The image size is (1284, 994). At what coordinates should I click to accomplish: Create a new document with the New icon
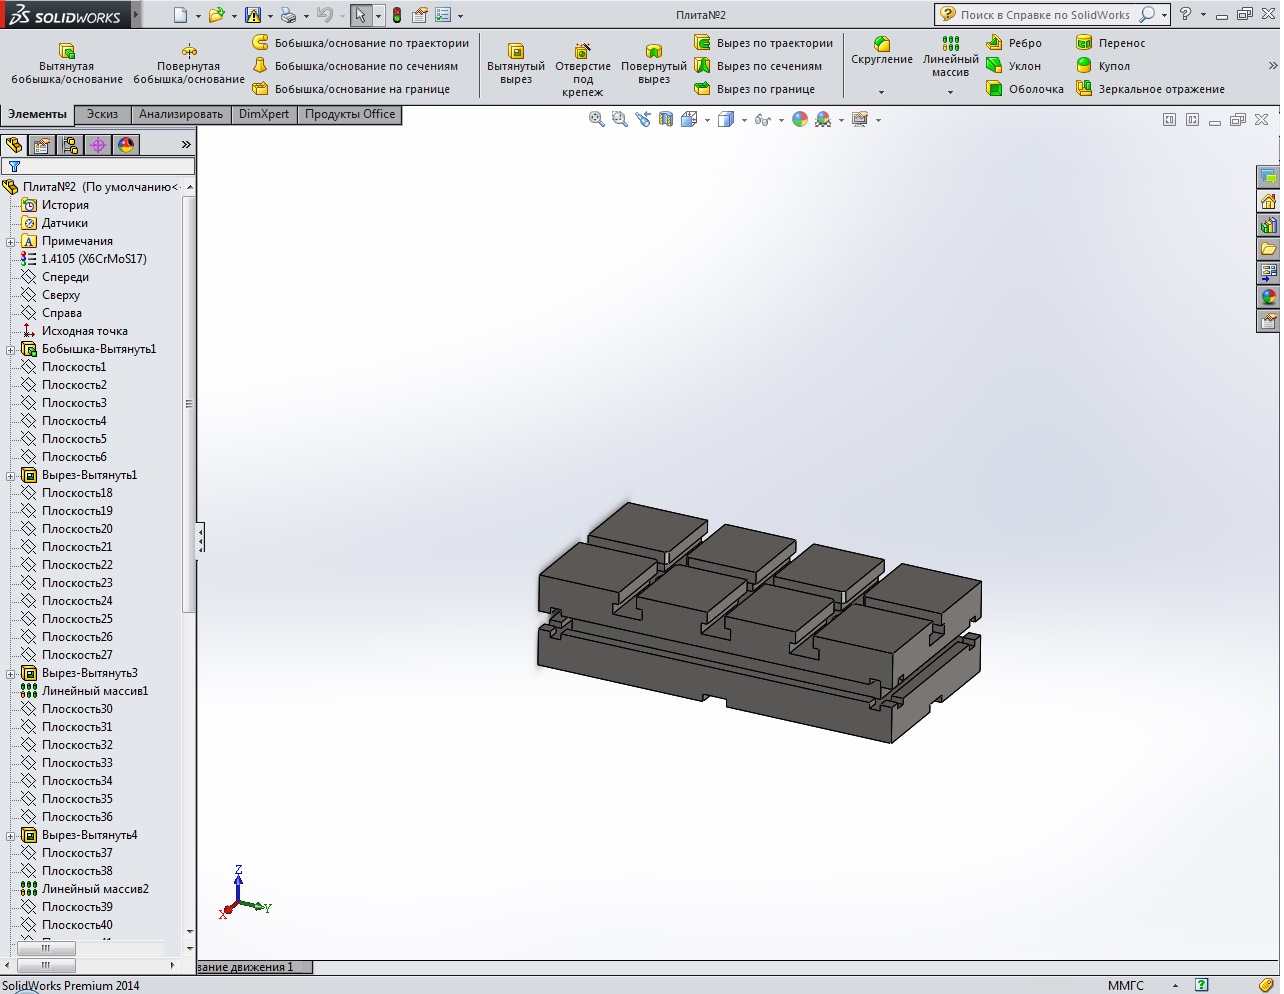[180, 15]
